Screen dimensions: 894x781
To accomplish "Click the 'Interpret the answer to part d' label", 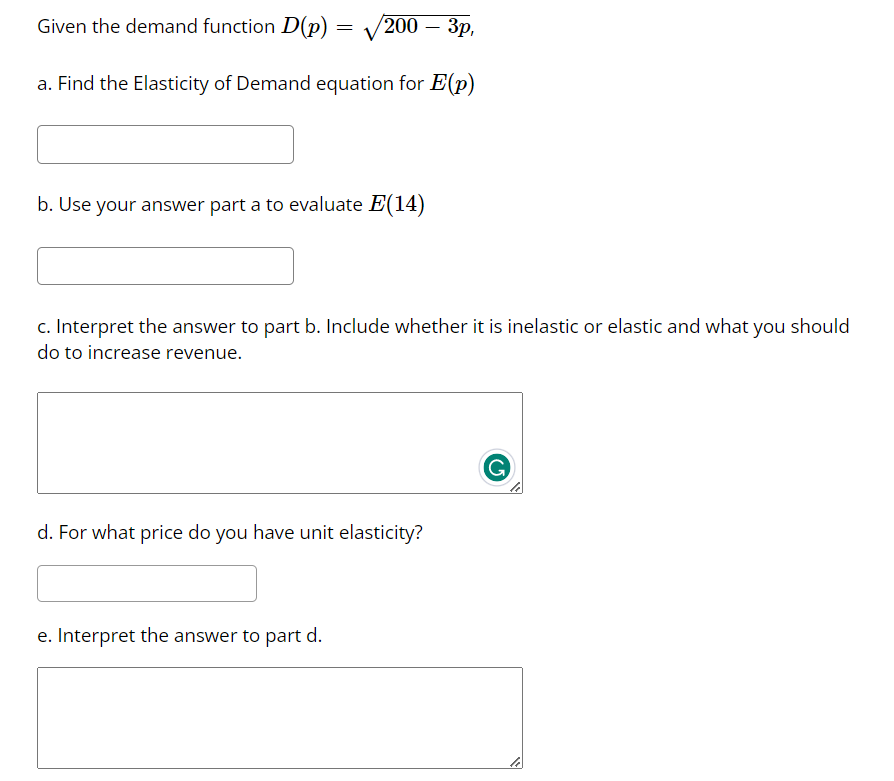I will click(x=179, y=634).
